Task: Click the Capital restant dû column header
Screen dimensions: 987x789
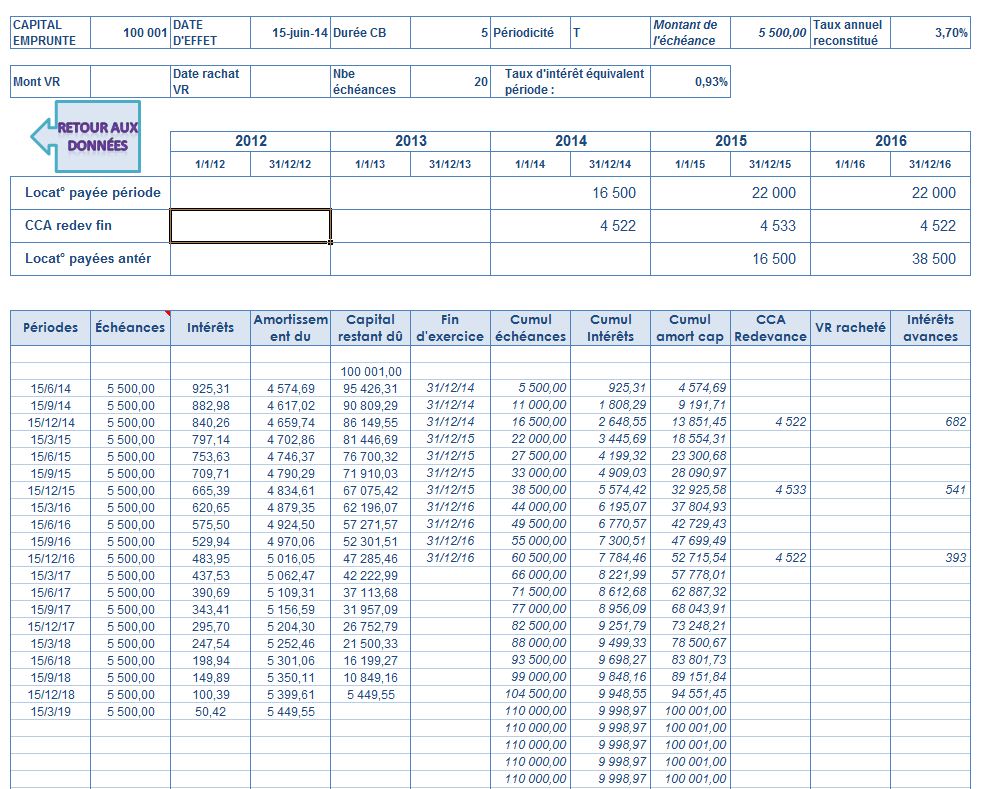Action: click(370, 327)
